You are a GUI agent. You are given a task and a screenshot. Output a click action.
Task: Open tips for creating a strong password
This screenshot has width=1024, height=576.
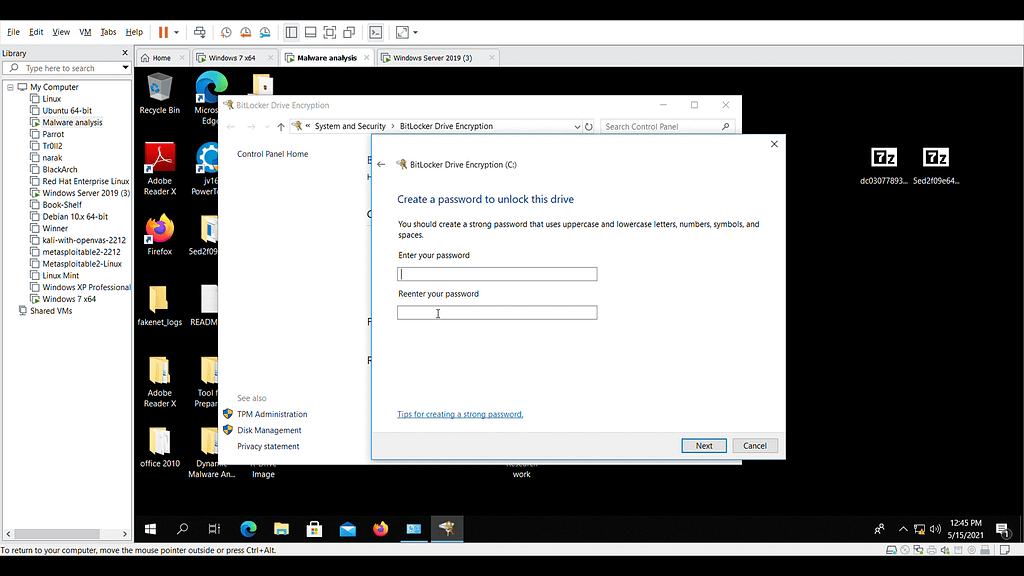tap(460, 414)
